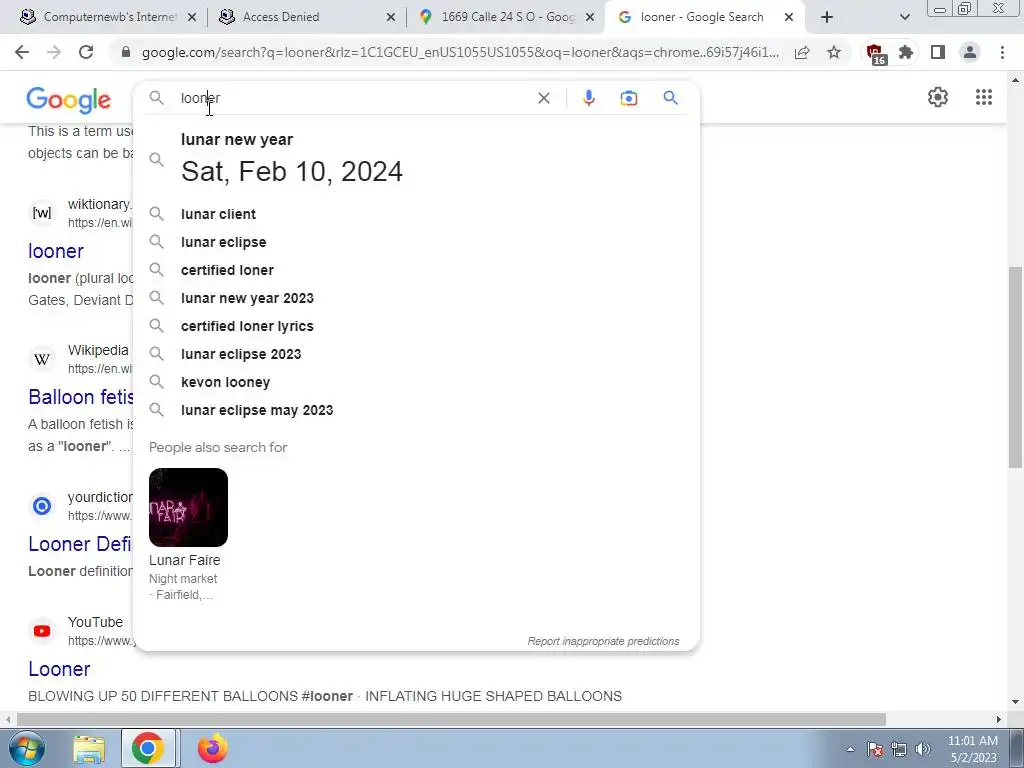
Task: Click the scroll-right arrow of the horizontal scrollbar
Action: click(999, 720)
